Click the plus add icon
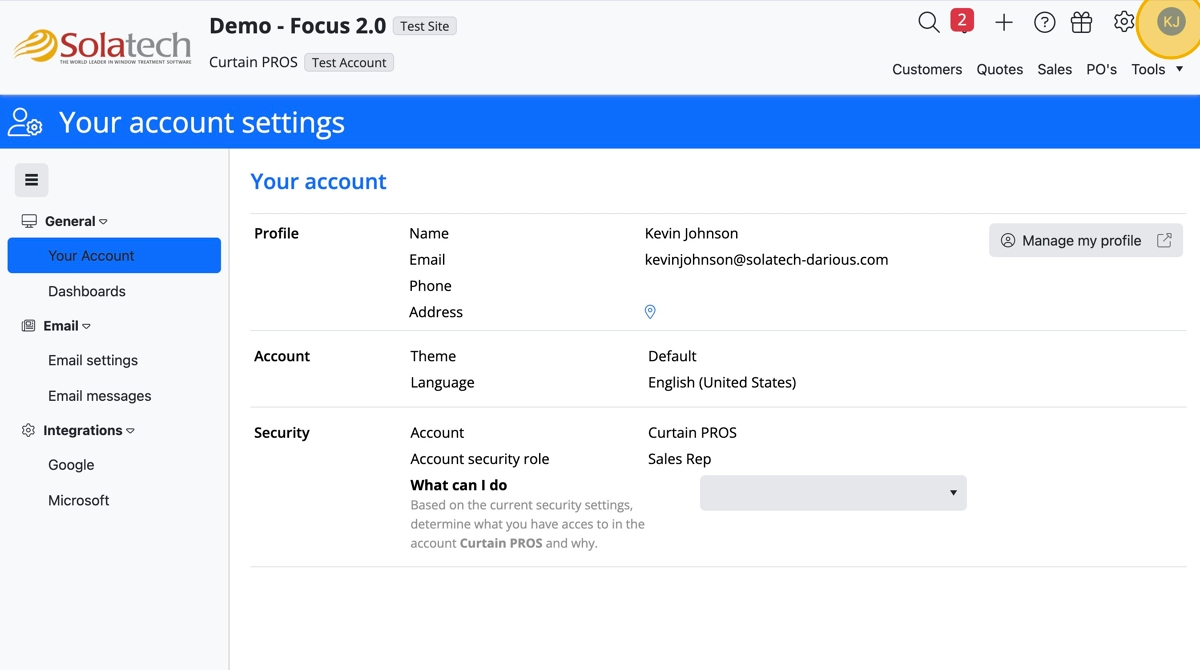The image size is (1200, 670). pyautogui.click(x=1004, y=22)
